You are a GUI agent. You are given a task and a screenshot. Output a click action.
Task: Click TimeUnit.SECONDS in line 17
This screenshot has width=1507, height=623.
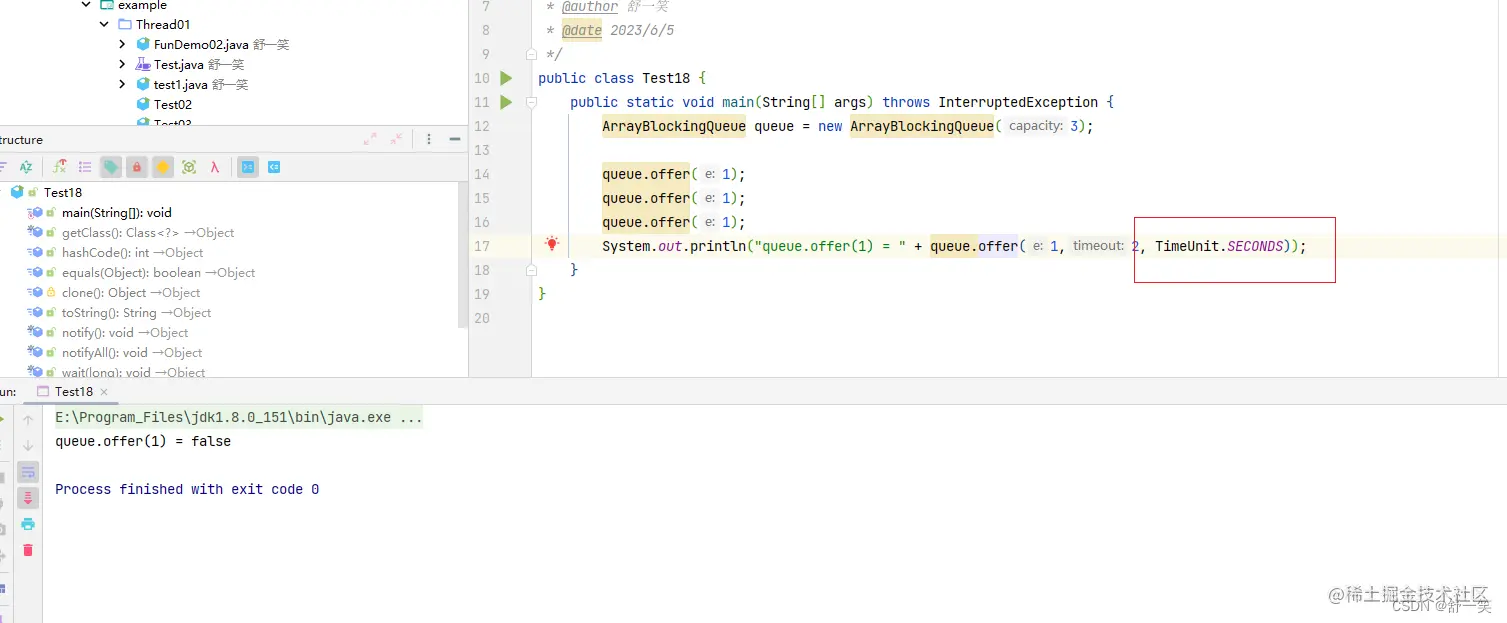pyautogui.click(x=1219, y=246)
